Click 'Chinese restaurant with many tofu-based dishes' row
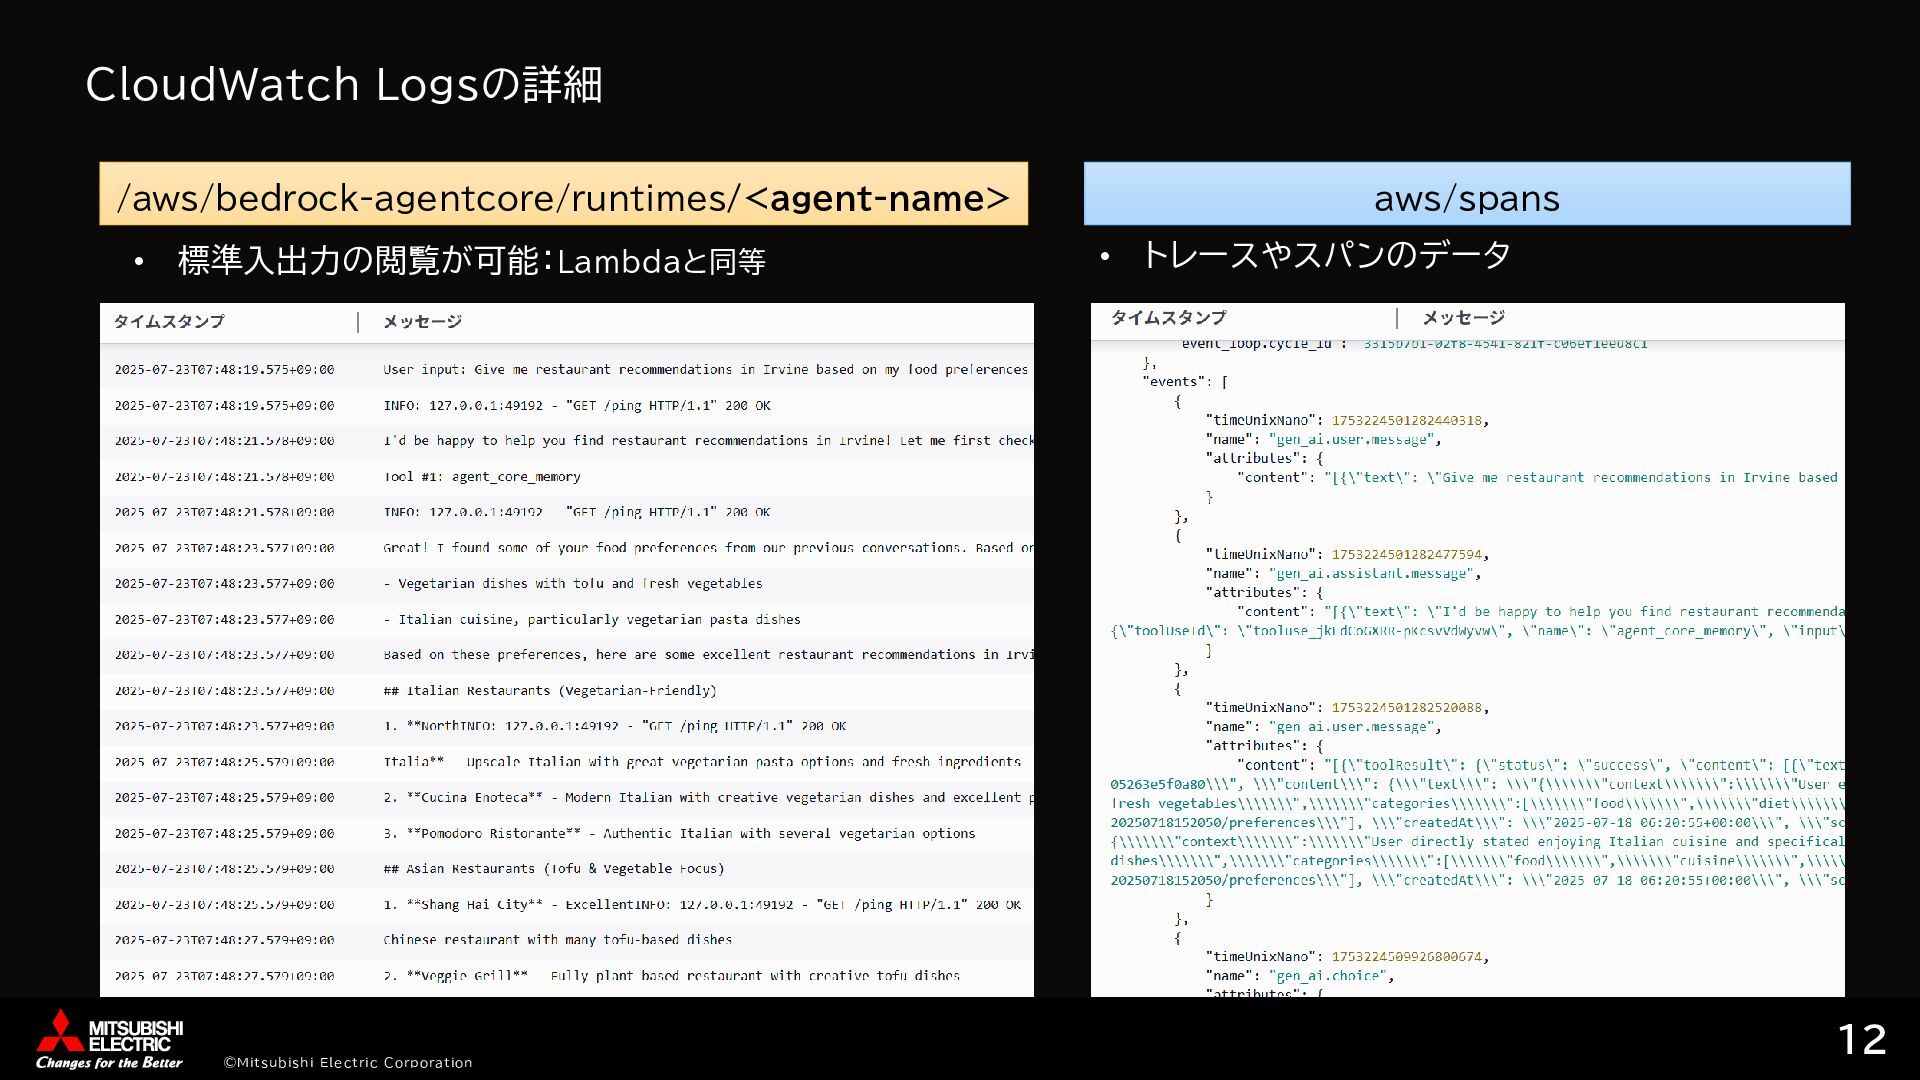 click(x=567, y=940)
